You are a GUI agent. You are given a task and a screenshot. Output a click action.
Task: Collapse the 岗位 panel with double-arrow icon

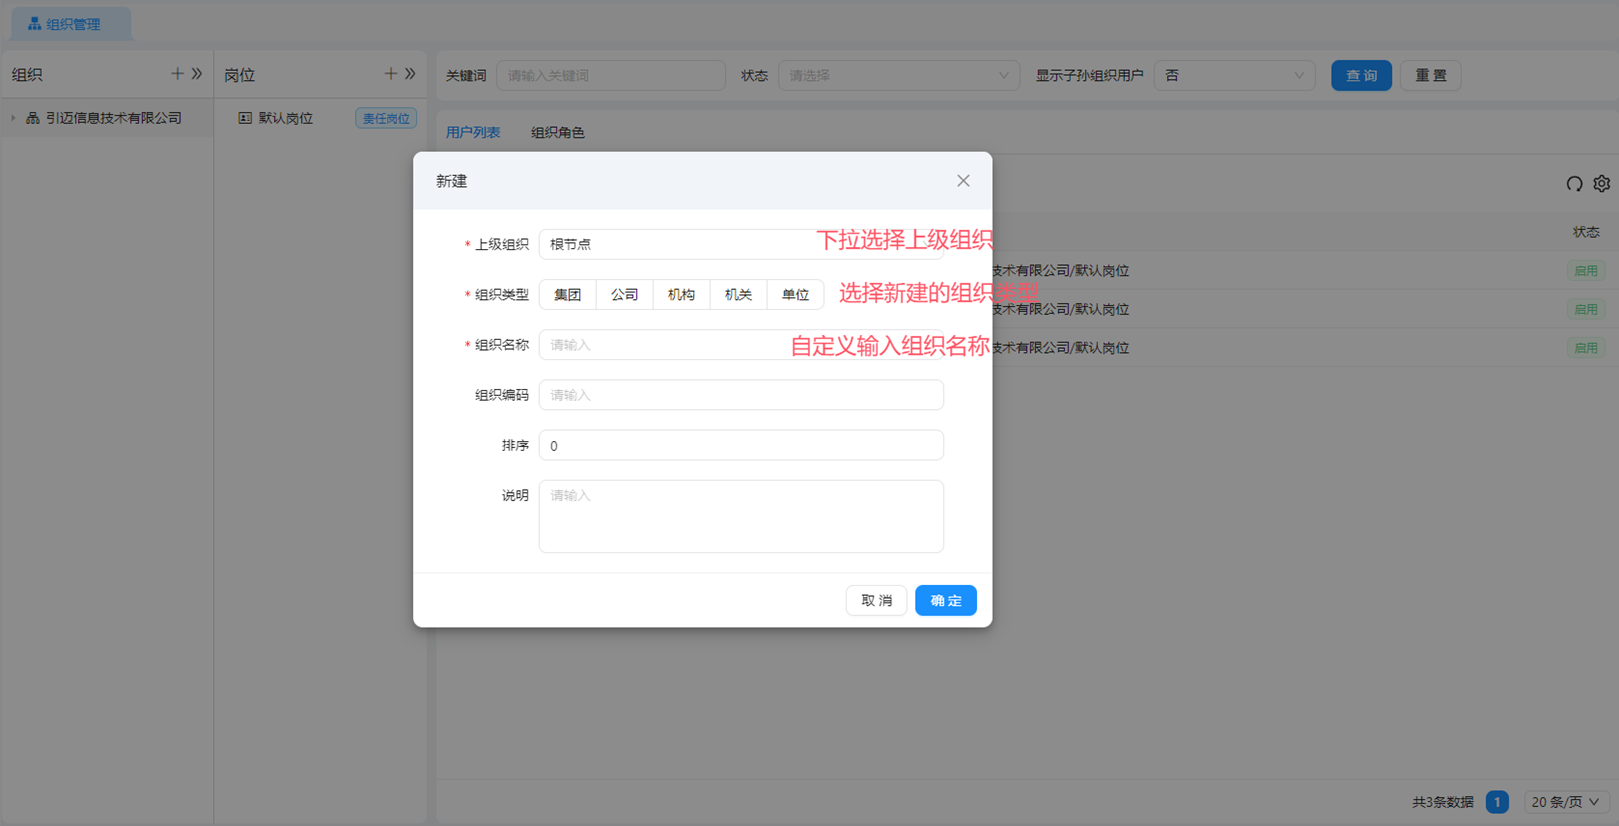point(410,74)
